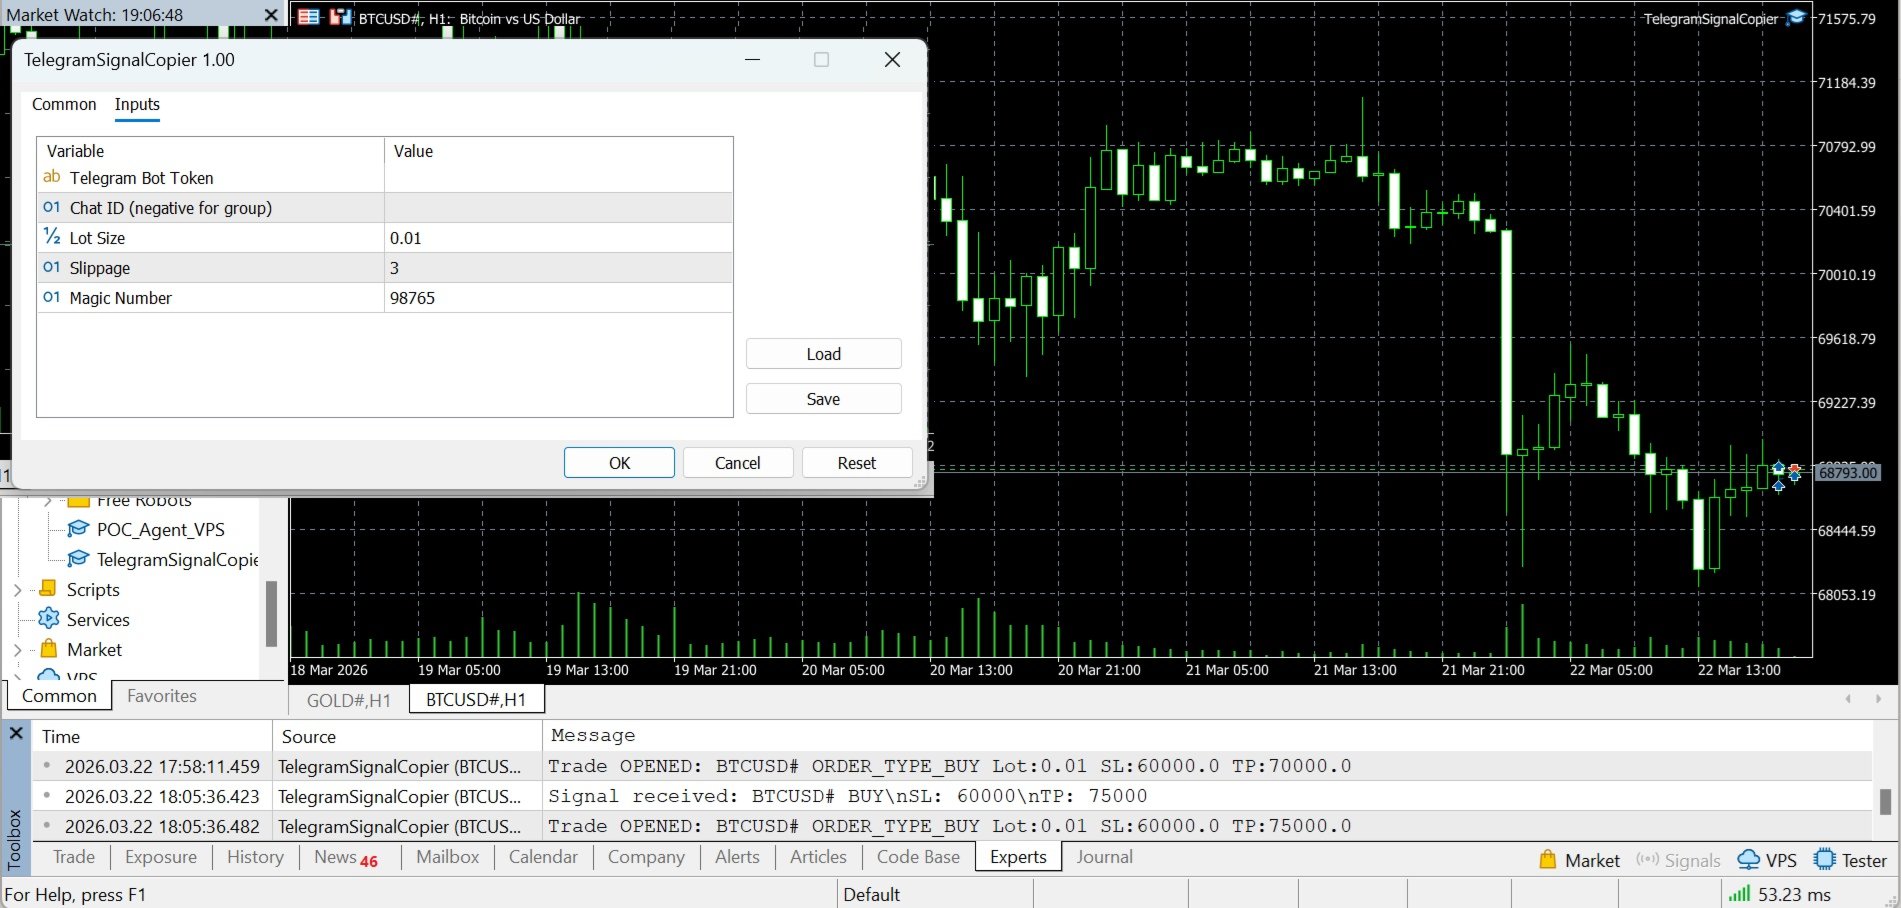Click the Source column header in Experts log
The image size is (1901, 908).
click(x=407, y=736)
